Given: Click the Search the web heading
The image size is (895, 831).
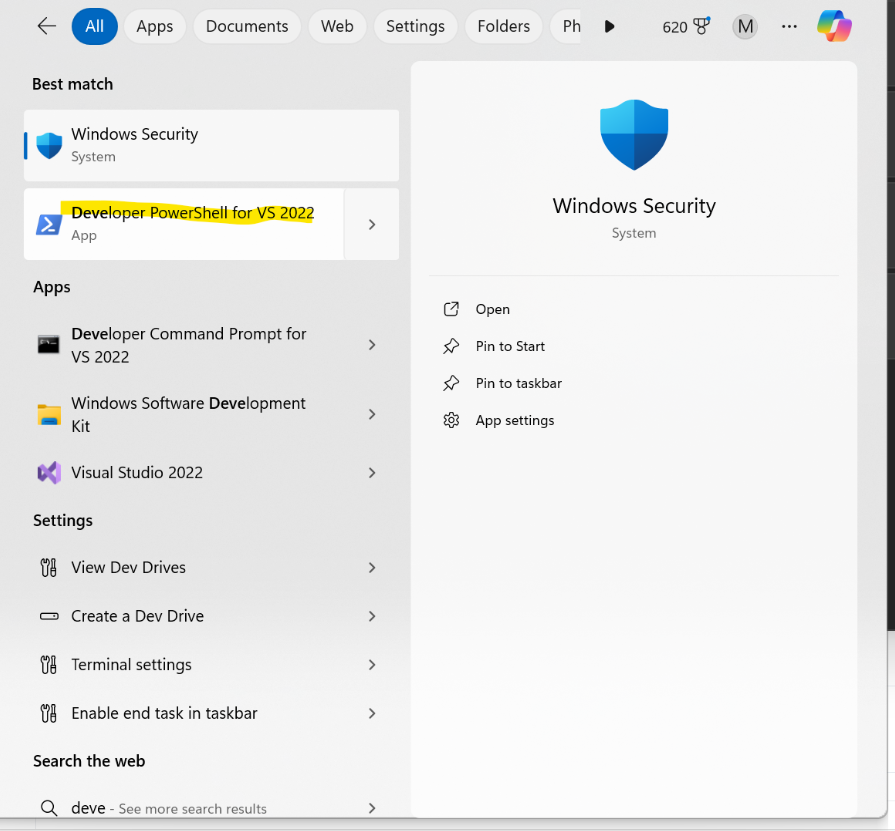Looking at the screenshot, I should pyautogui.click(x=89, y=761).
